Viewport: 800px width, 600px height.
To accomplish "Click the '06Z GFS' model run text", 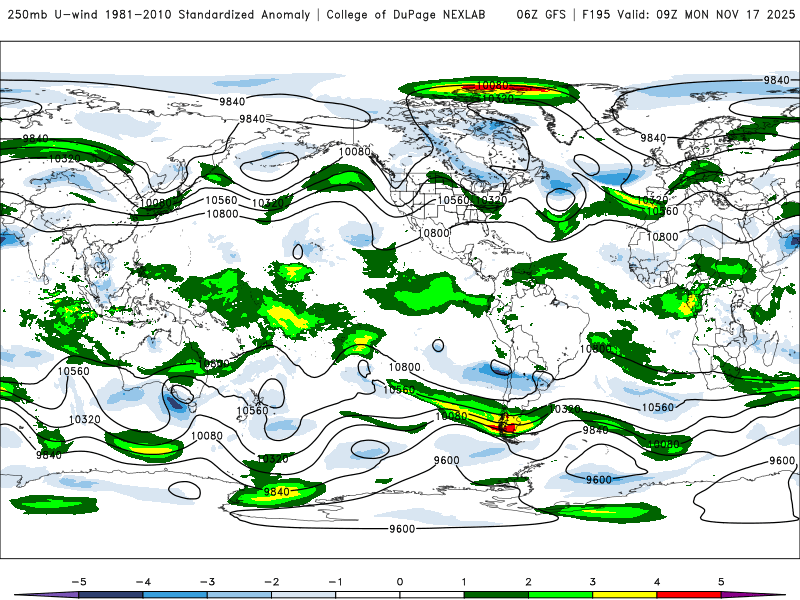I will point(541,15).
